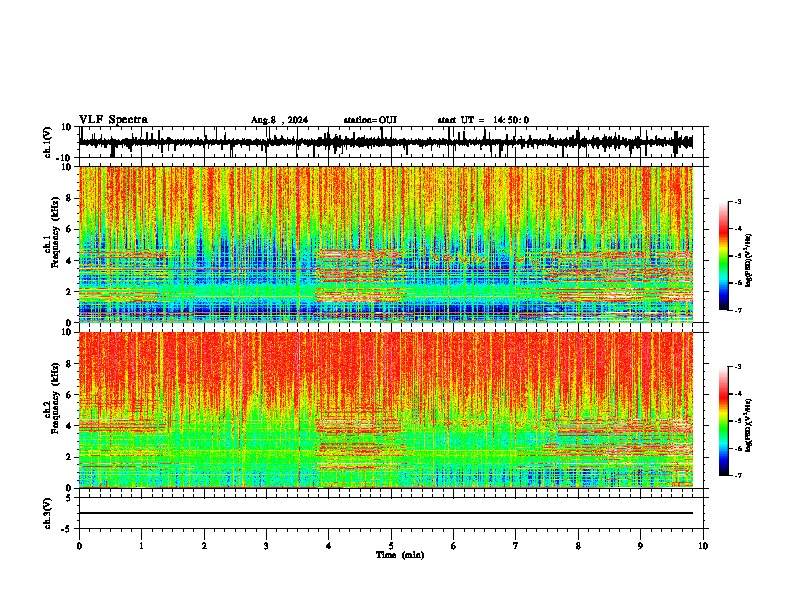Viewport: 792px width, 612px height.
Task: Click inside the ch.2 spectrogram panel
Action: pyautogui.click(x=386, y=410)
